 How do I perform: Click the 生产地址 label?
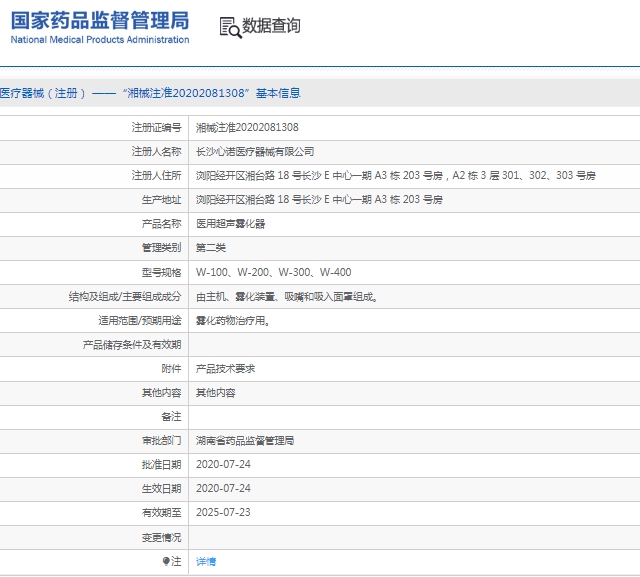pyautogui.click(x=162, y=200)
